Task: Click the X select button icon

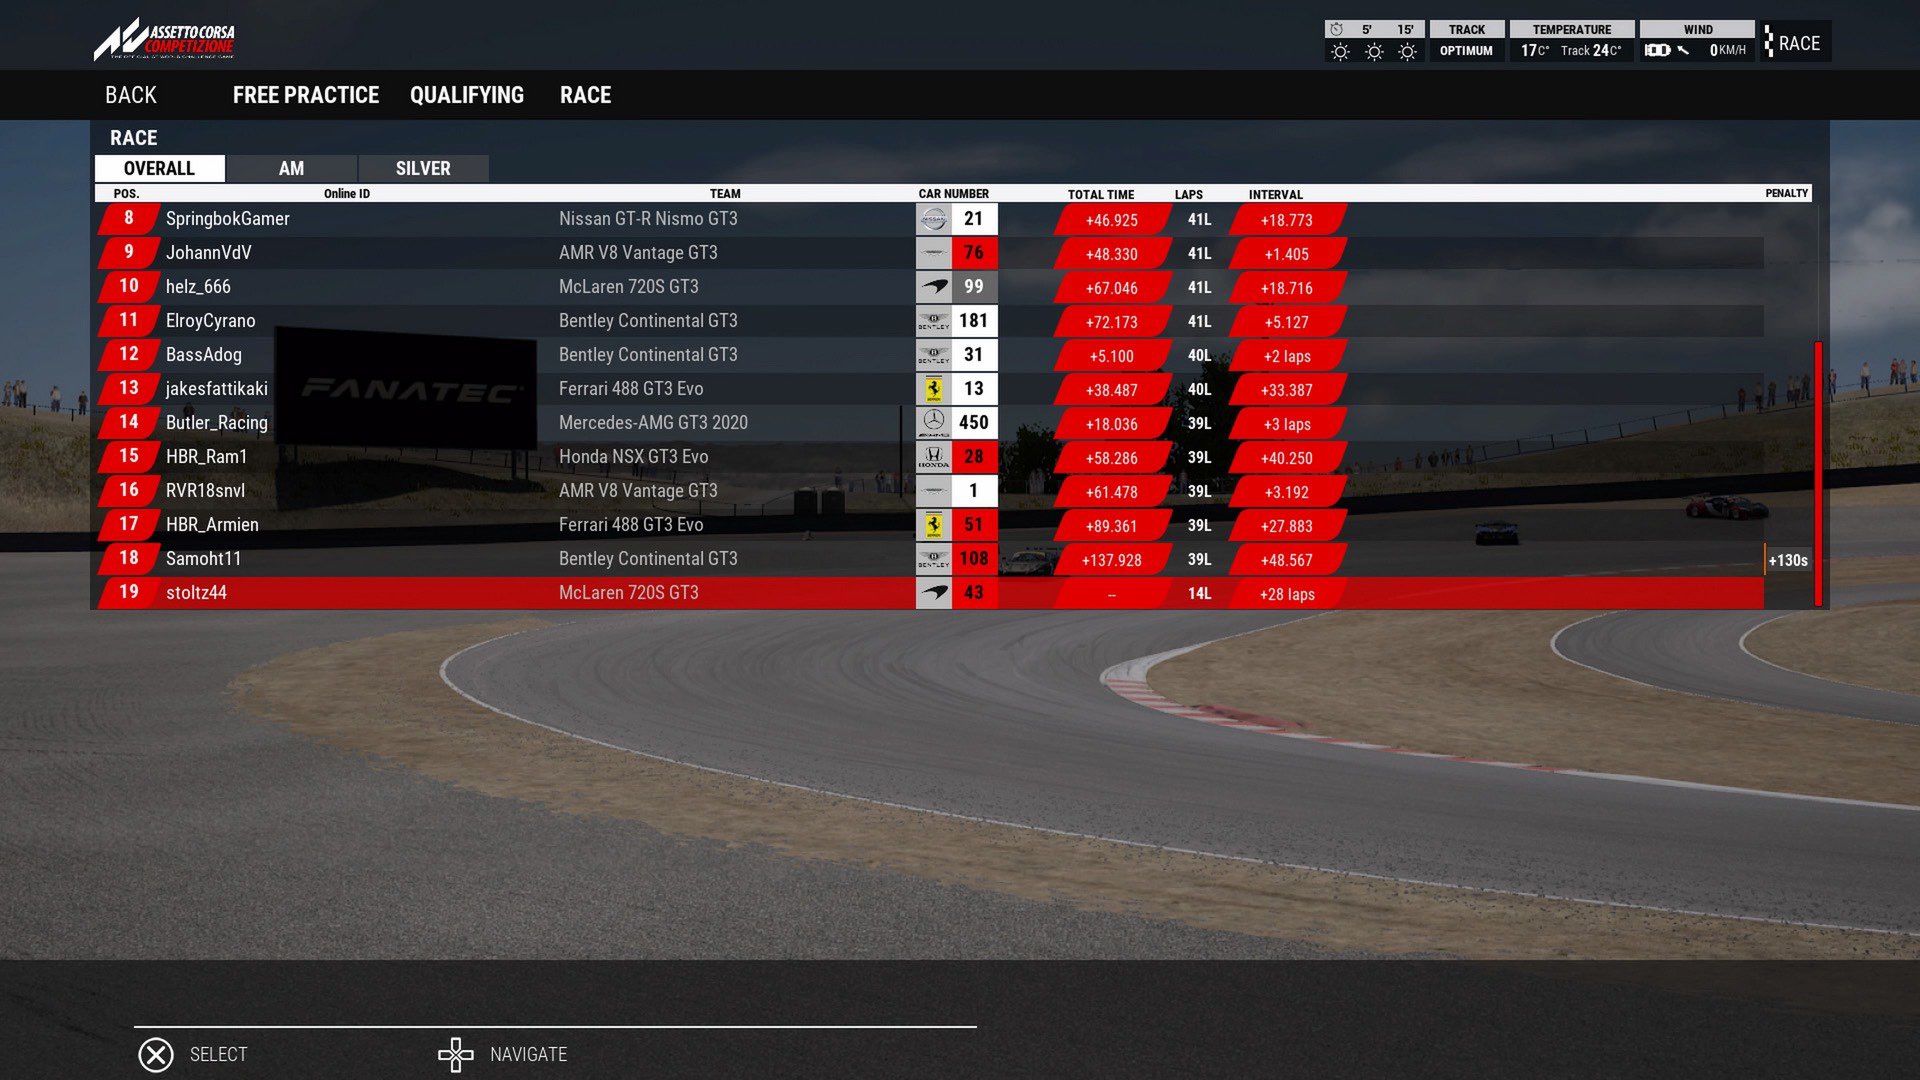Action: pos(156,1055)
